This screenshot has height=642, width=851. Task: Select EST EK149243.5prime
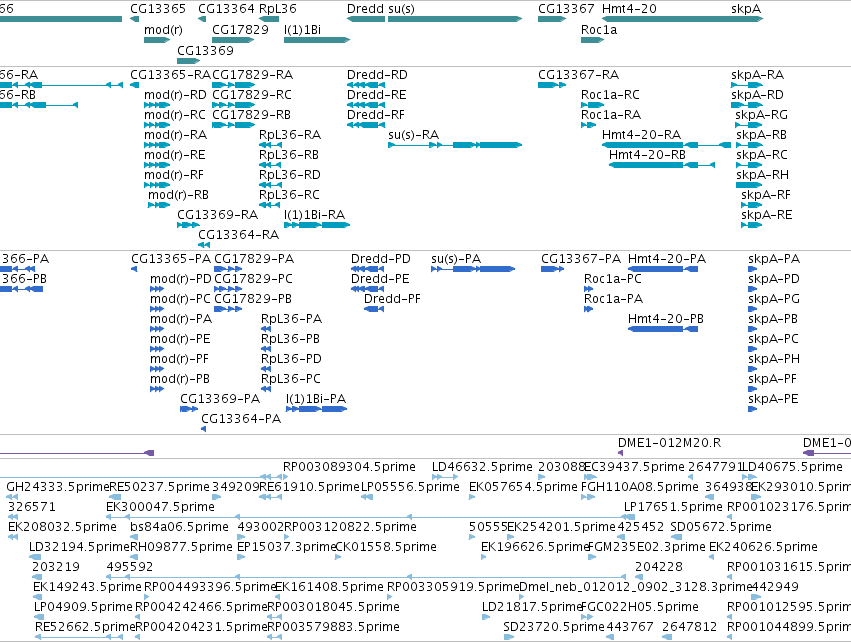pyautogui.click(x=87, y=587)
